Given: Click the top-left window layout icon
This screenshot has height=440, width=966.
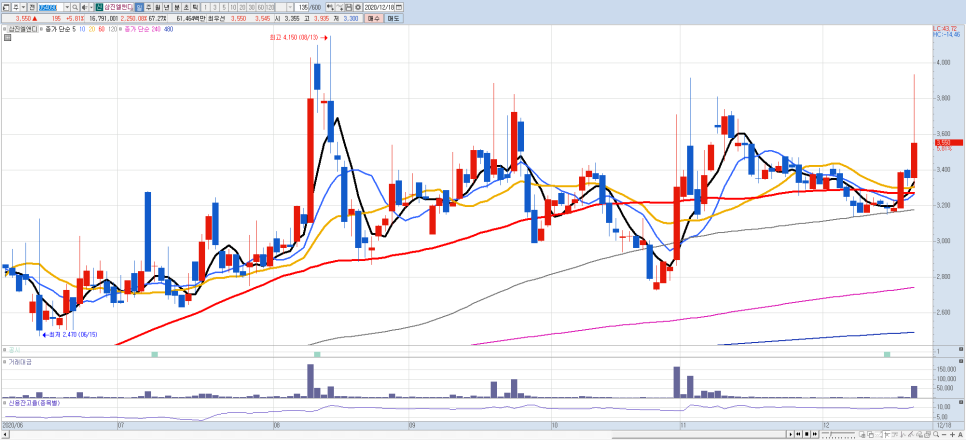Looking at the screenshot, I should (x=5, y=7).
